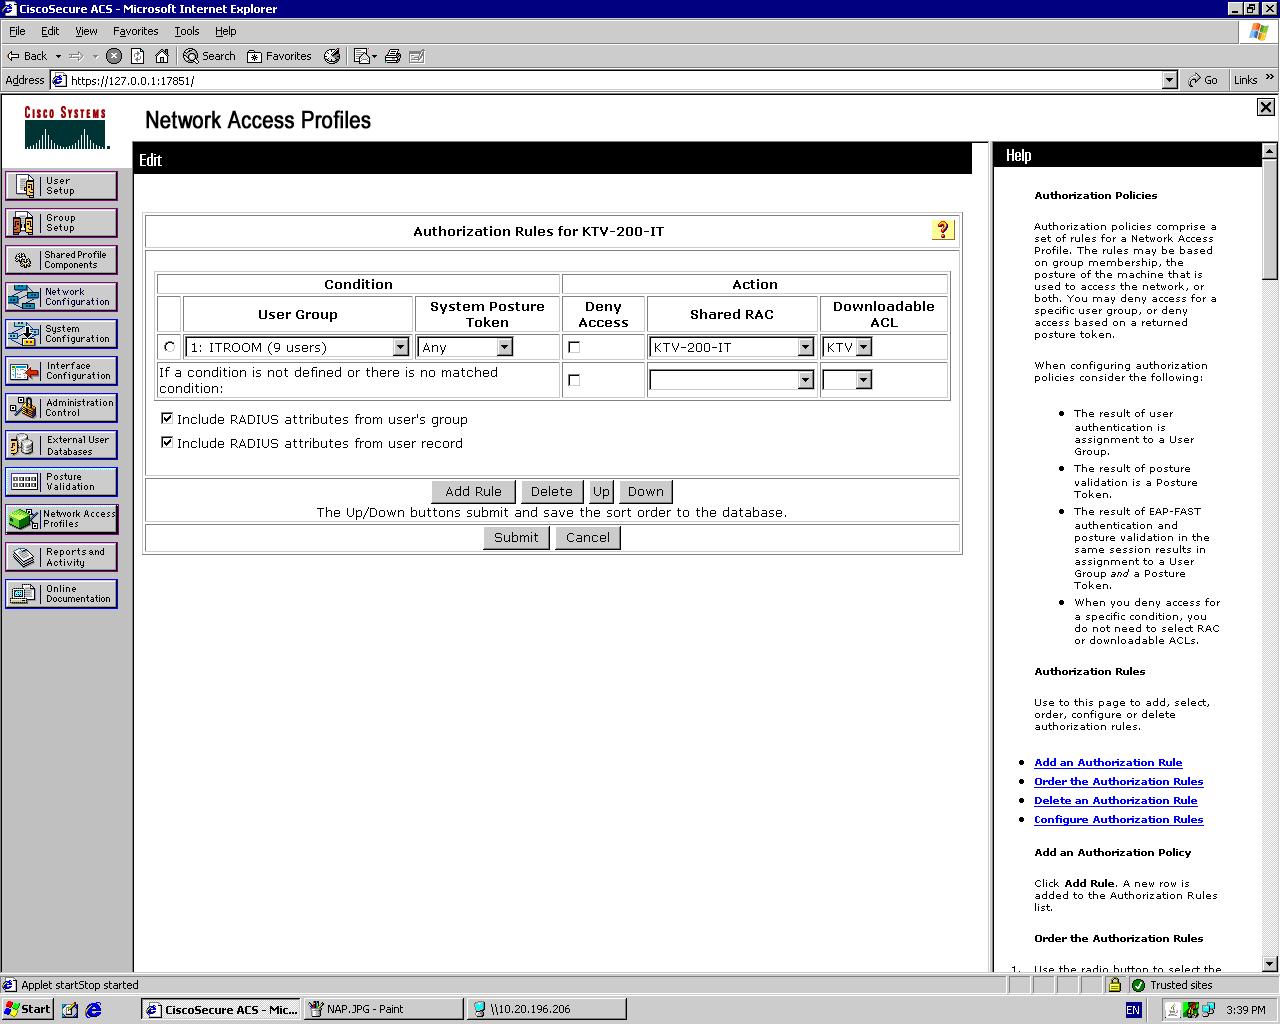This screenshot has height=1024, width=1280.
Task: Open Posture Validation section
Action: pyautogui.click(x=61, y=482)
